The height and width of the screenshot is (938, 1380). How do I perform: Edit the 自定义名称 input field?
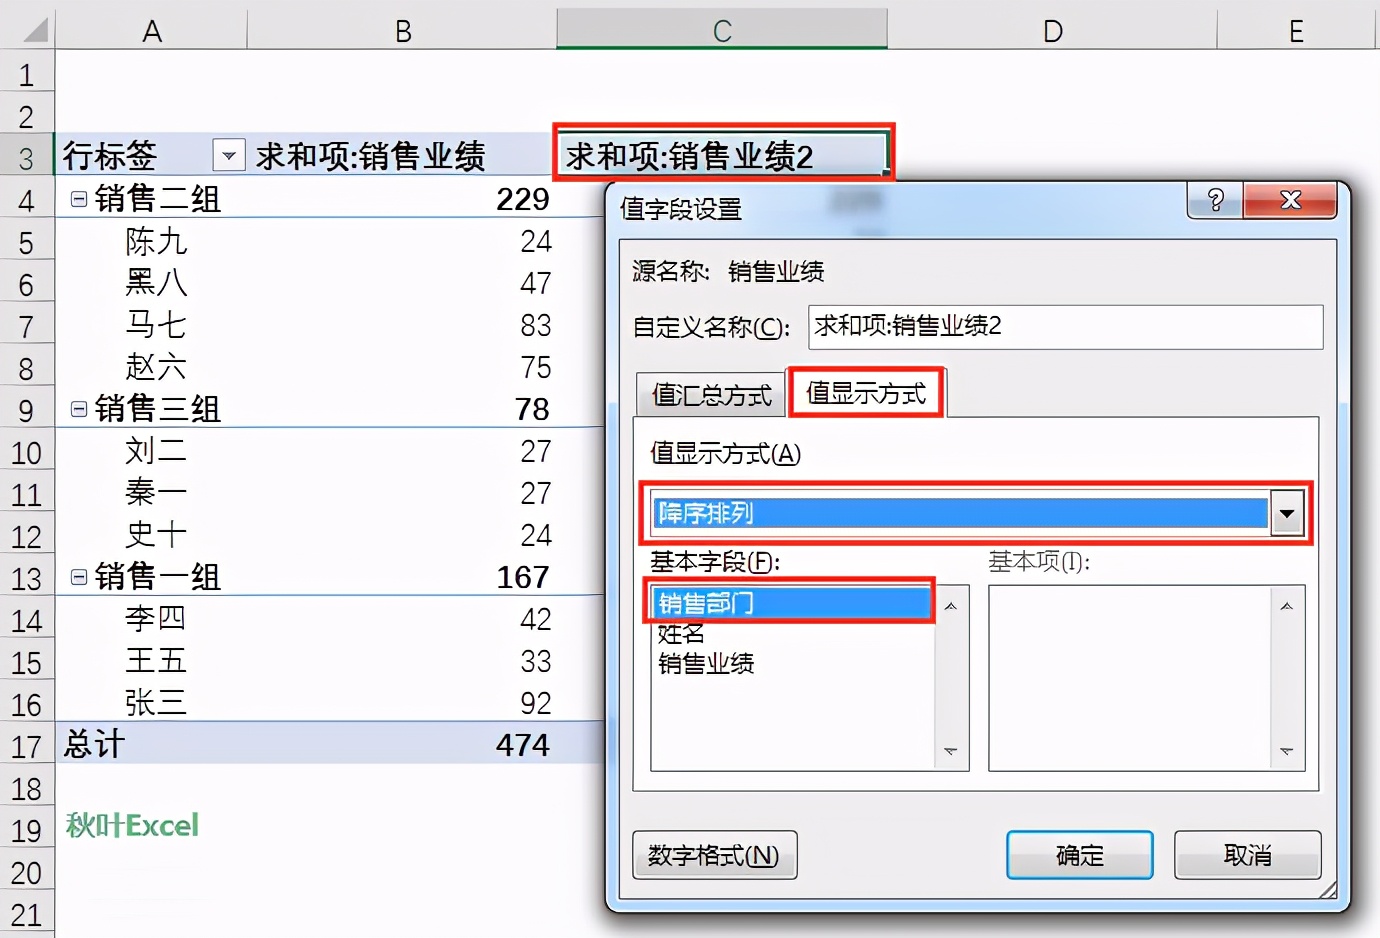coord(1065,327)
